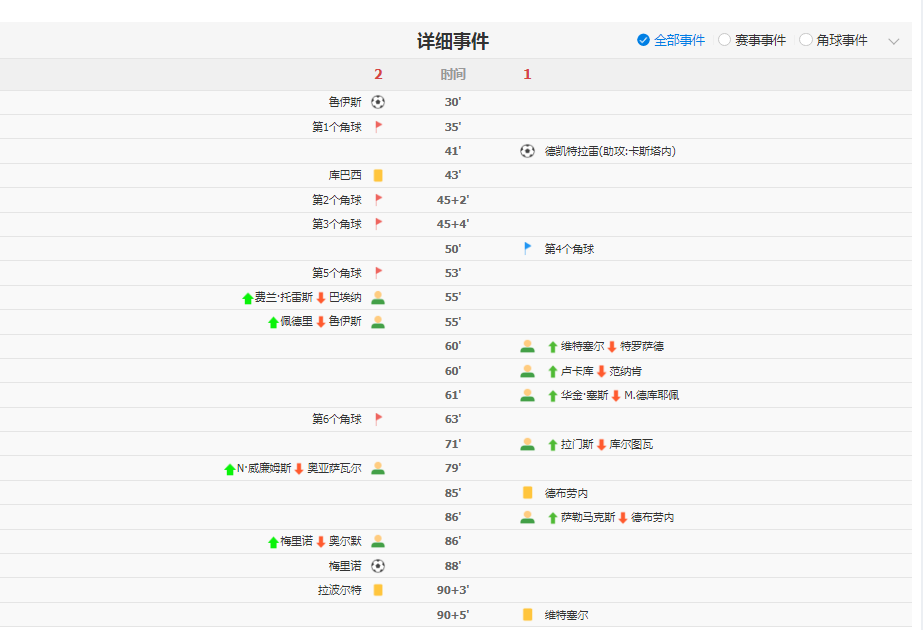Click the goal icon at 41' for 德凯特拉雷
The width and height of the screenshot is (923, 630).
click(527, 151)
